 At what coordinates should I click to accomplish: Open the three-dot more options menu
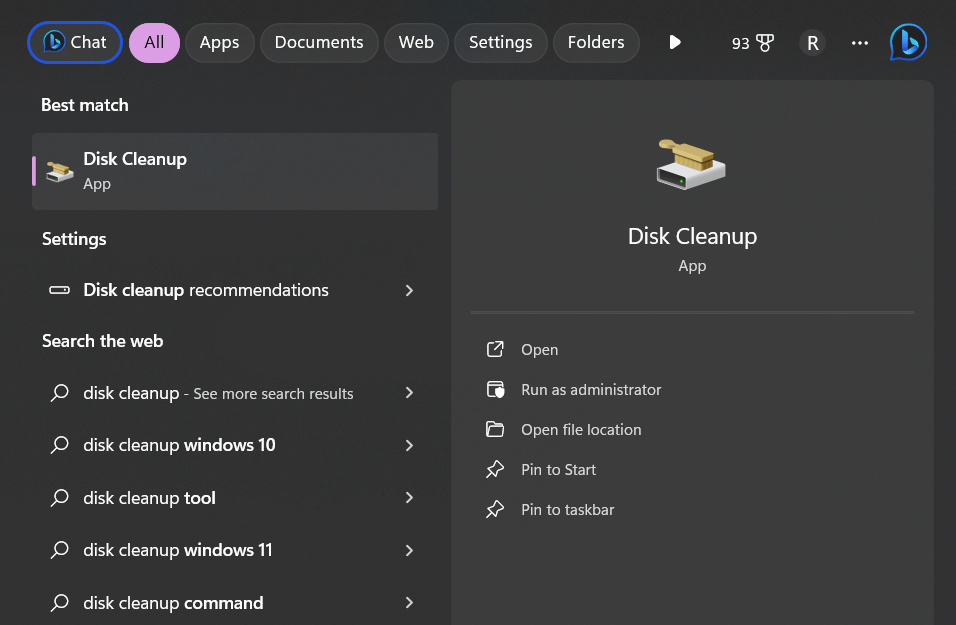(859, 43)
